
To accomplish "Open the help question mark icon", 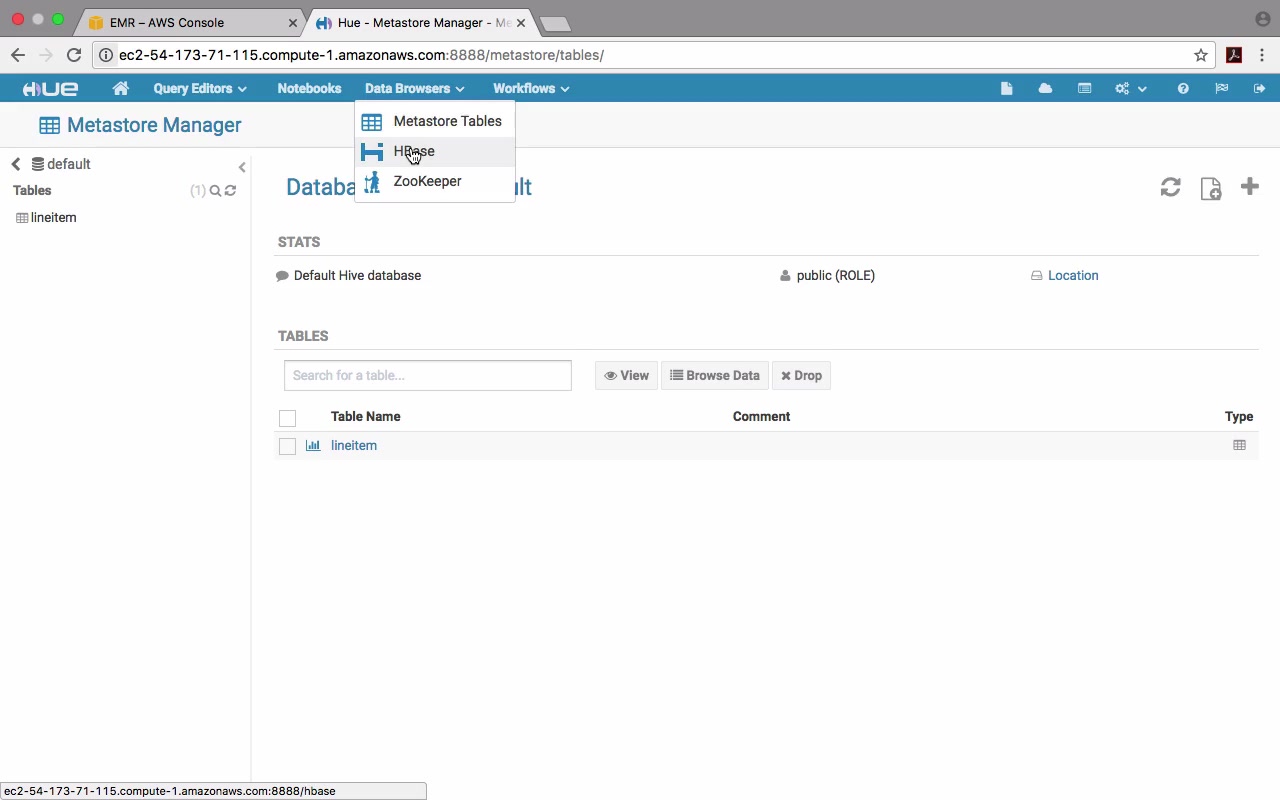I will [x=1183, y=88].
